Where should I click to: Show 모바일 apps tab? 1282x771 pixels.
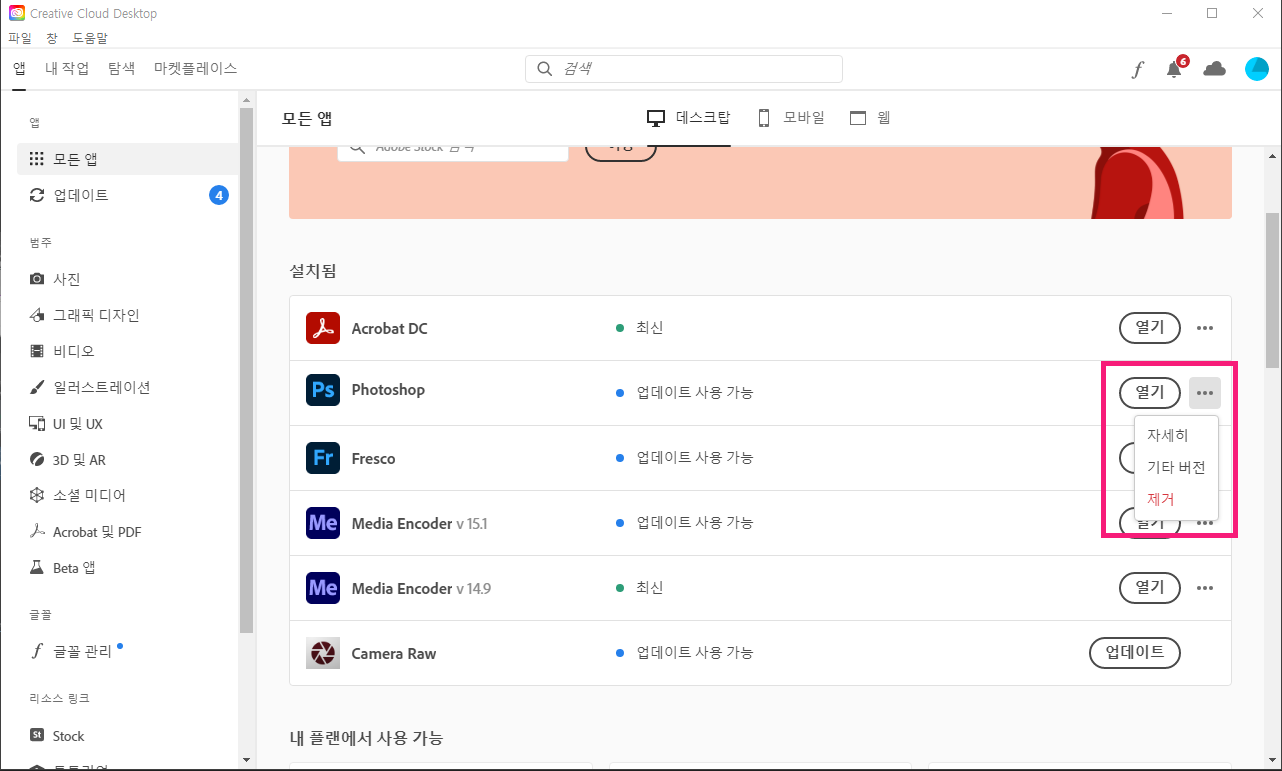click(791, 118)
